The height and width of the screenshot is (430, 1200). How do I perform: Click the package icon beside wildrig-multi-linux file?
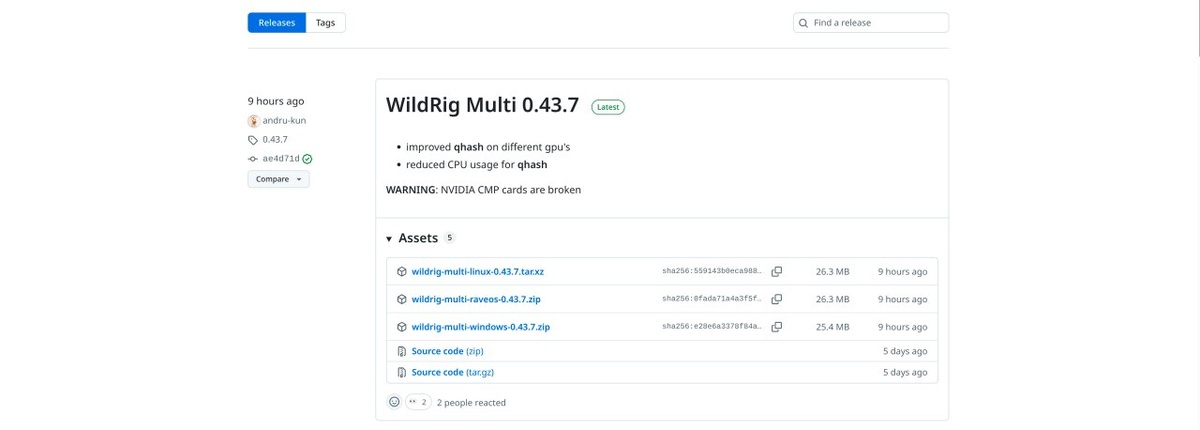401,271
